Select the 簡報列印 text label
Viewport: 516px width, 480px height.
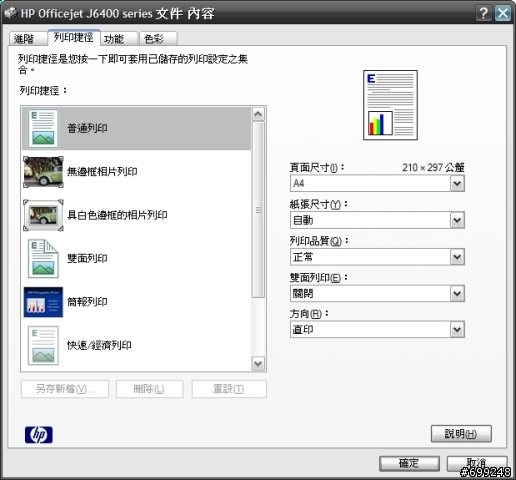pyautogui.click(x=87, y=302)
